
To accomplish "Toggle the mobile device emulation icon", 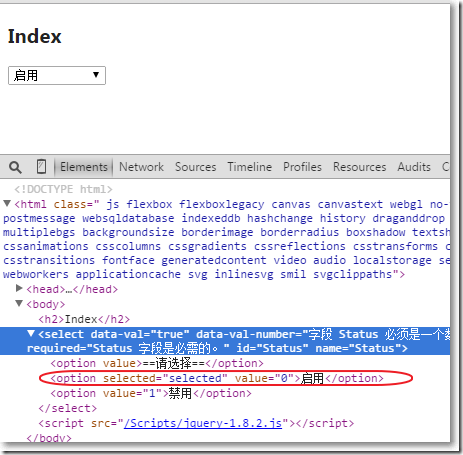I will (41, 167).
